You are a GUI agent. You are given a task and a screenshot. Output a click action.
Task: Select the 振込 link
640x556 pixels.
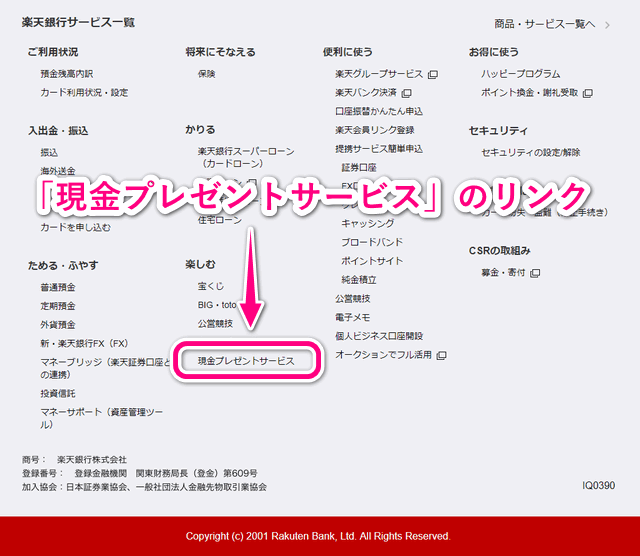[x=49, y=153]
